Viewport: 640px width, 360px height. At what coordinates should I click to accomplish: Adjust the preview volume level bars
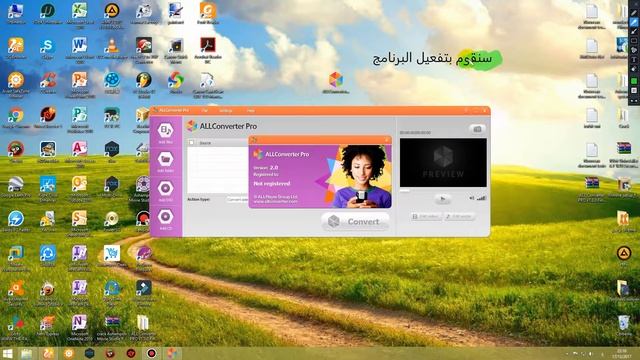tap(482, 198)
